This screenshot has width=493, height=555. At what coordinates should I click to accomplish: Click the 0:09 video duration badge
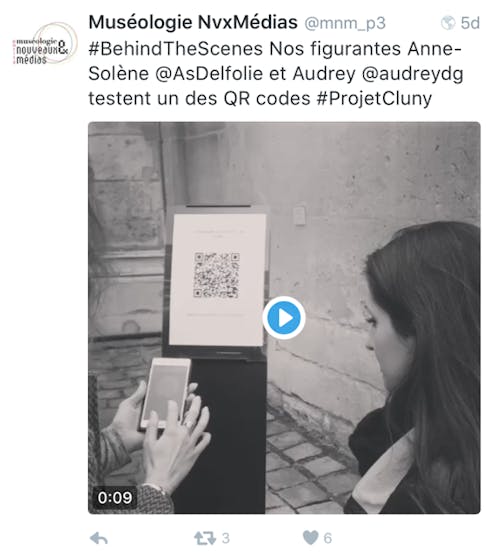pos(115,498)
